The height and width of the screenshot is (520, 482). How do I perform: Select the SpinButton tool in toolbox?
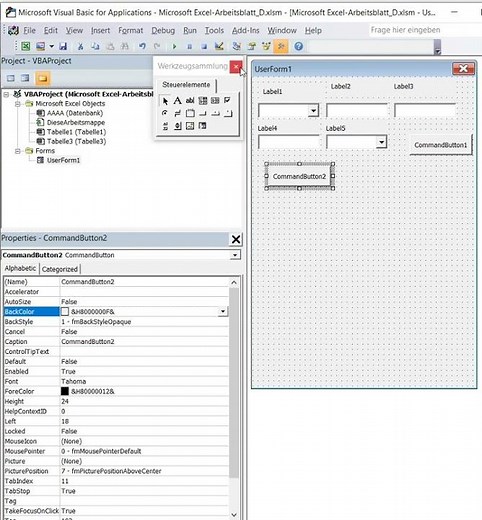[178, 126]
